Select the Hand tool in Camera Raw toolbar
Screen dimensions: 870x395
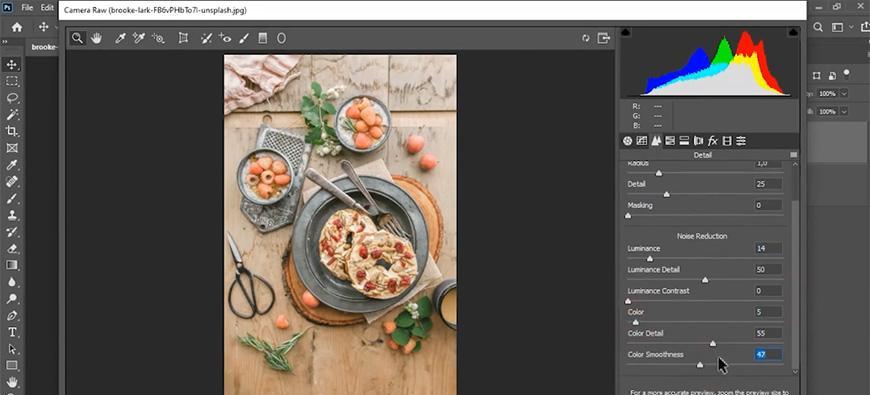pyautogui.click(x=97, y=38)
